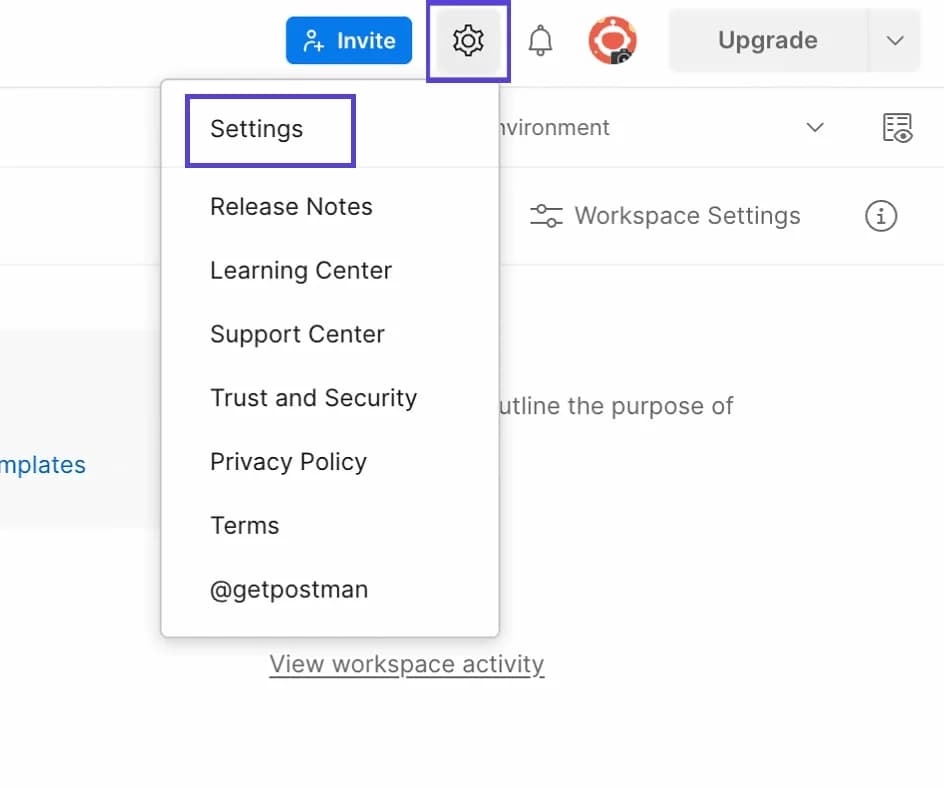View workspace activity
The image size is (944, 788).
click(x=406, y=663)
